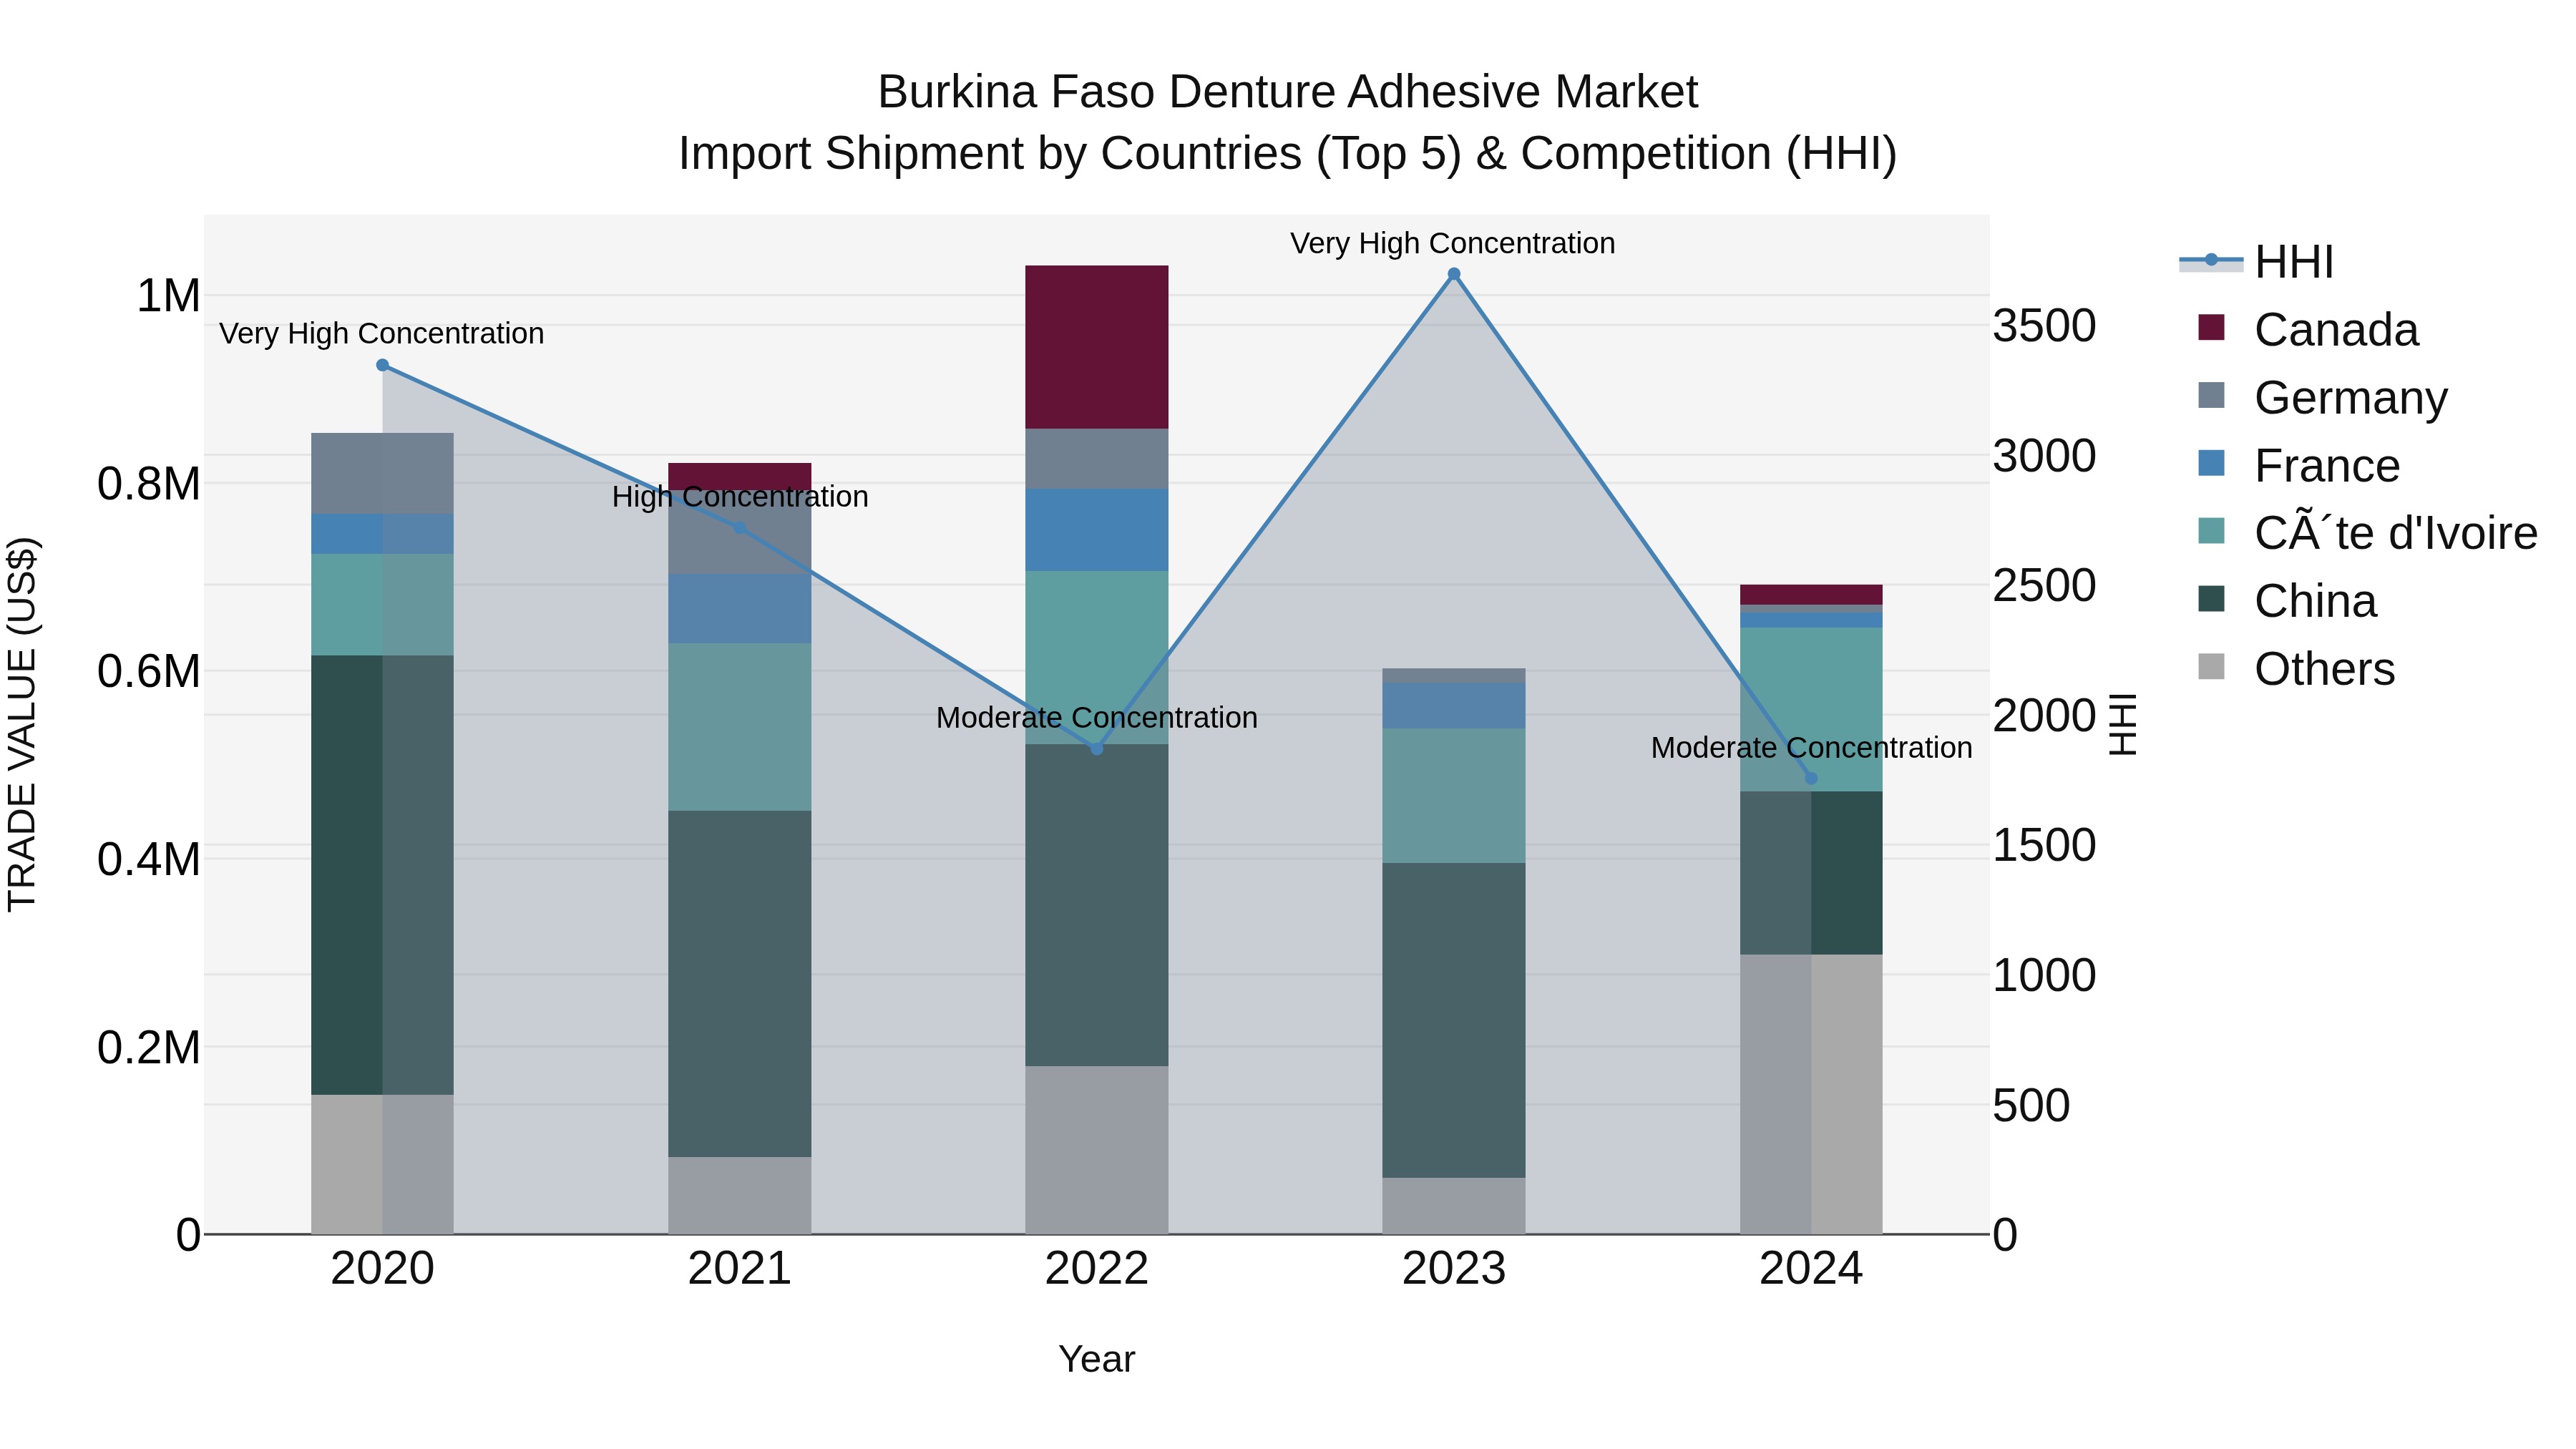The height and width of the screenshot is (1449, 2576).
Task: Click the Canada maroon legend swatch
Action: (x=2211, y=327)
